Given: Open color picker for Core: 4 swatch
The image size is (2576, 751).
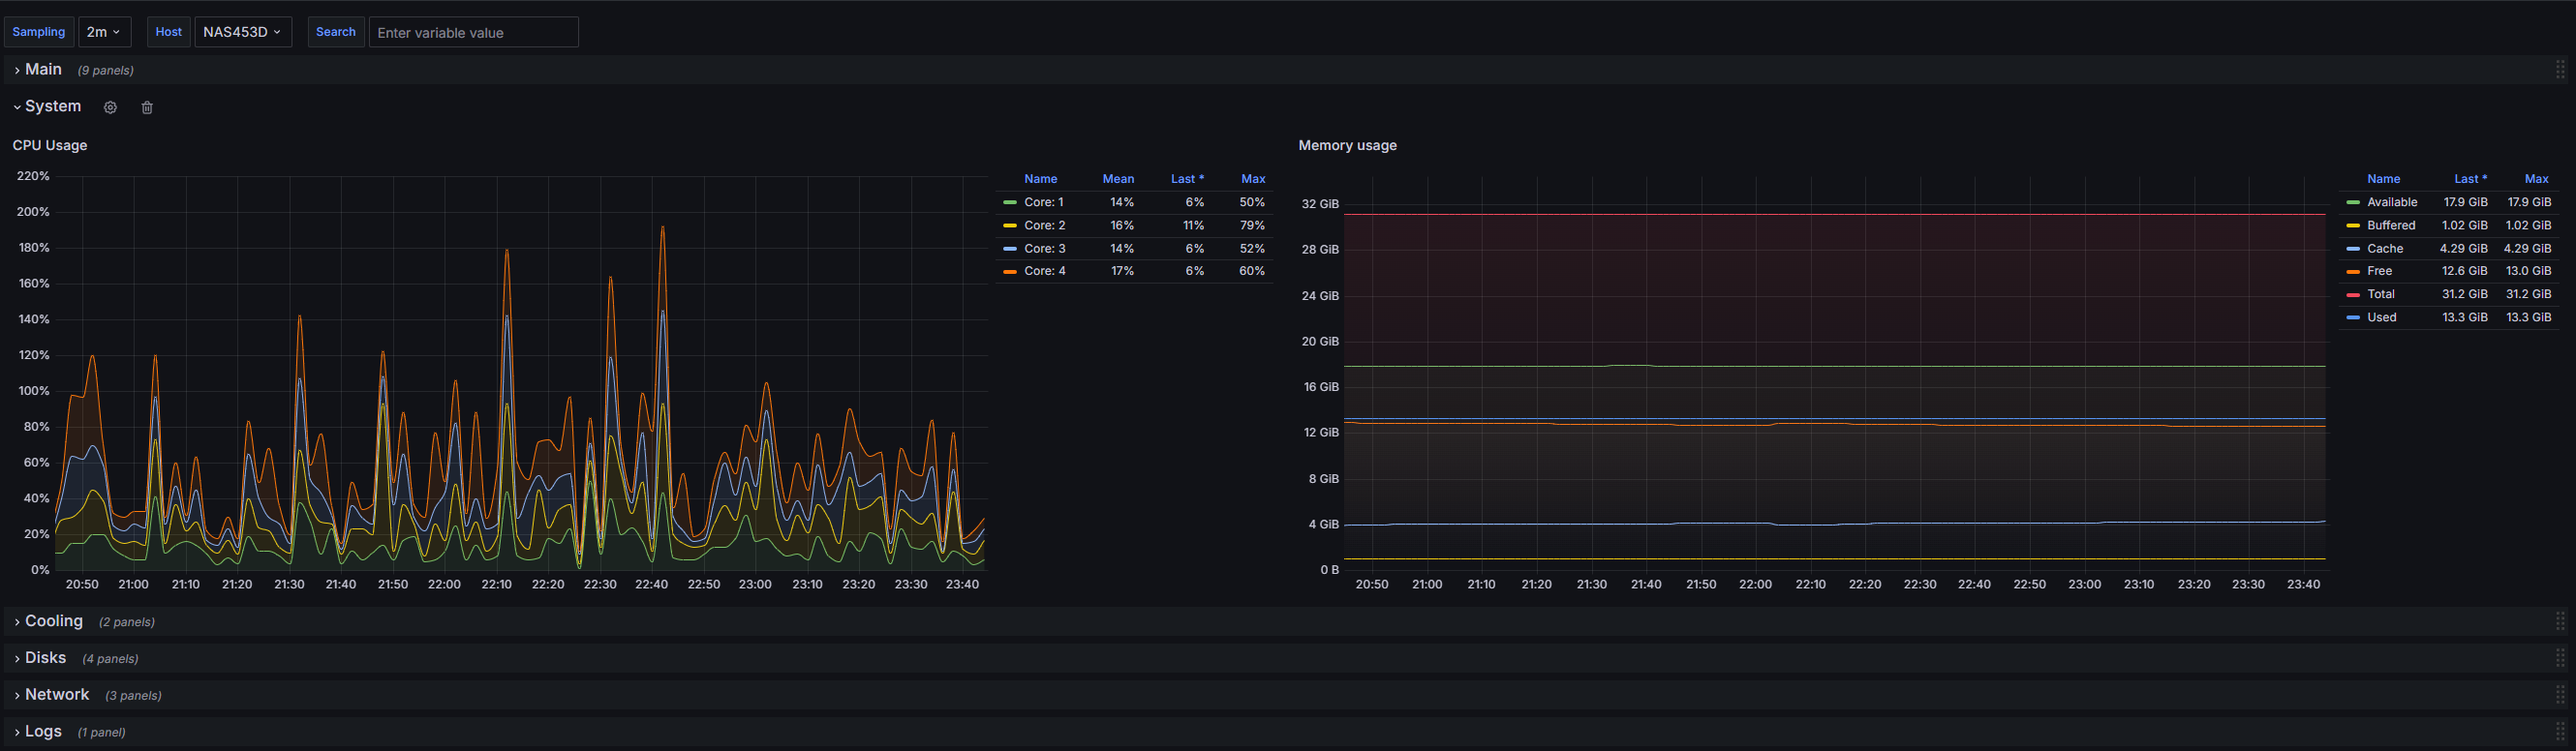Looking at the screenshot, I should [x=1010, y=272].
